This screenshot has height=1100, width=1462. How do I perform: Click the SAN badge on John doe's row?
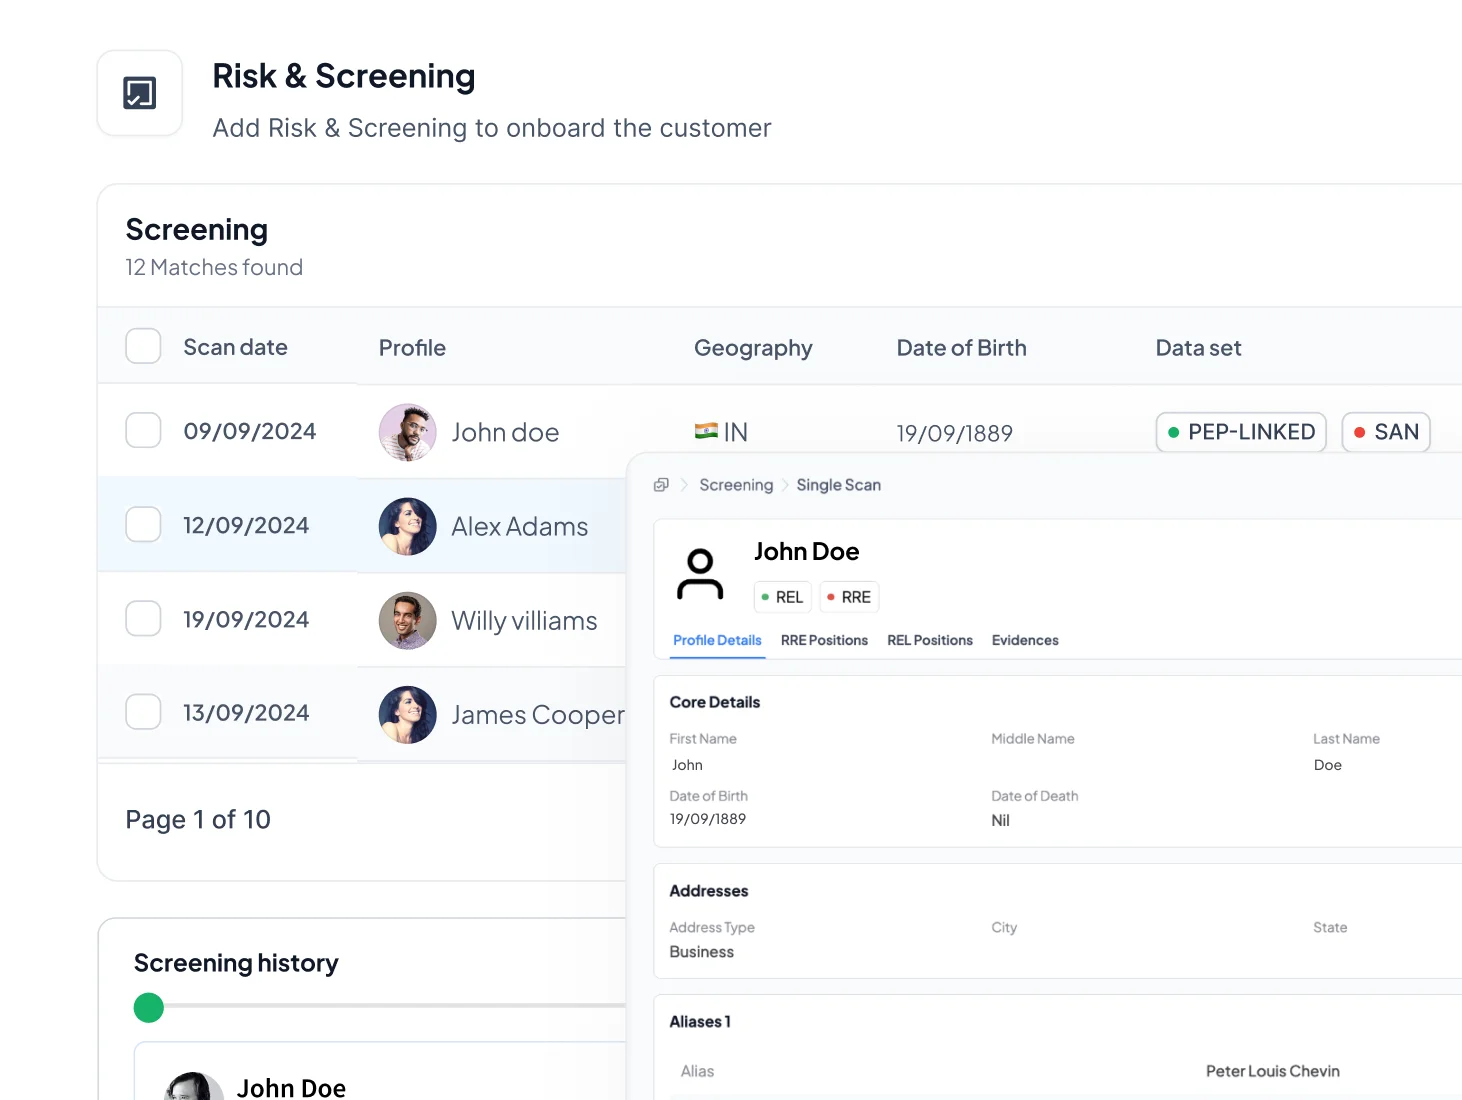(1386, 432)
